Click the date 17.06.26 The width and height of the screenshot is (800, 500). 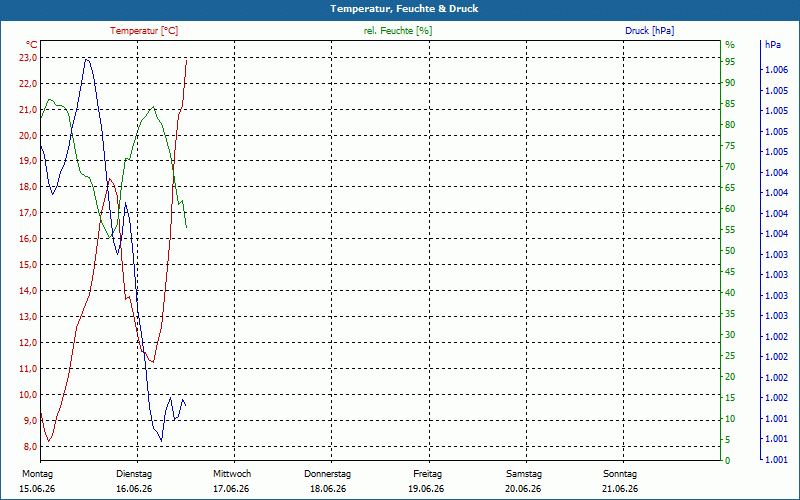click(231, 489)
